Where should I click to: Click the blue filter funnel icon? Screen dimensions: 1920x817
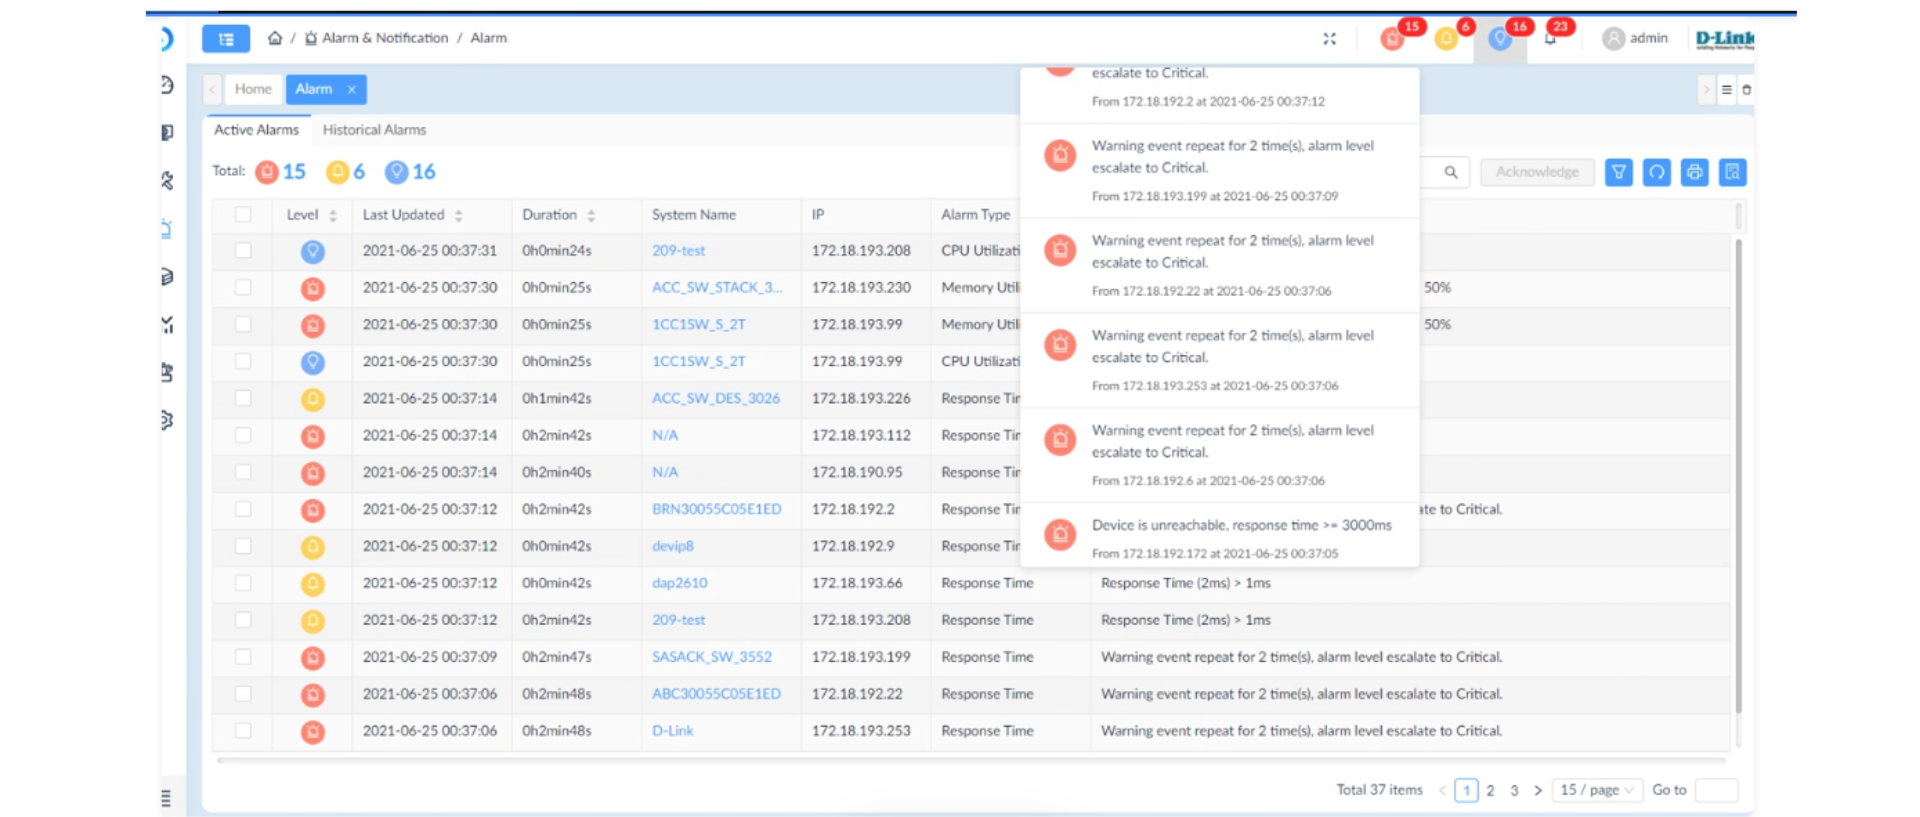point(1618,172)
